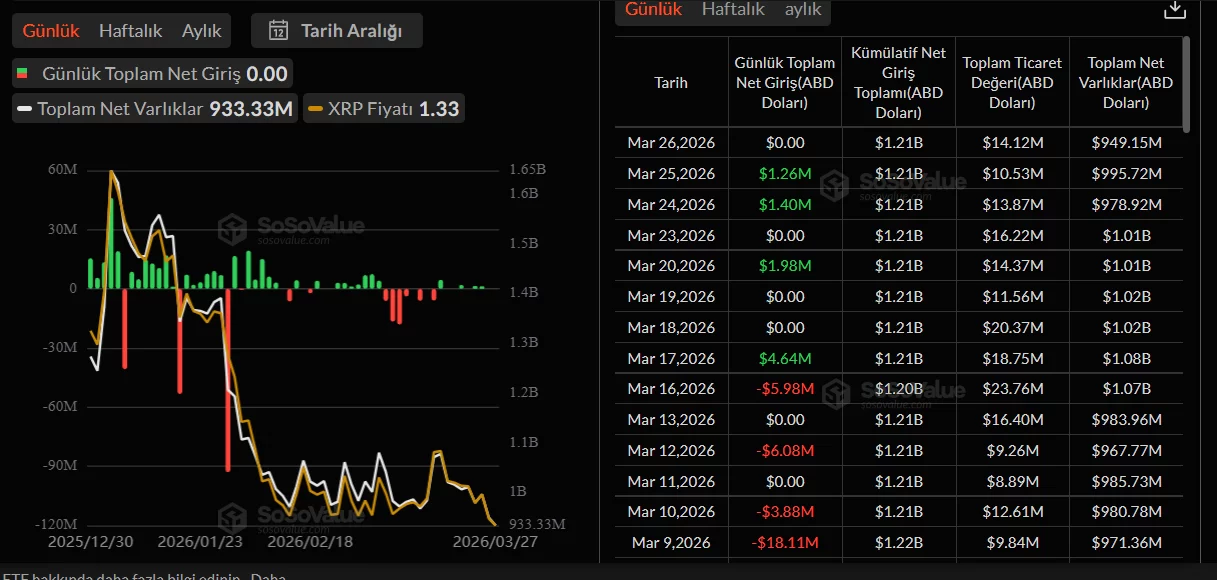The width and height of the screenshot is (1217, 580).
Task: Click the download icon above the table
Action: click(1175, 9)
